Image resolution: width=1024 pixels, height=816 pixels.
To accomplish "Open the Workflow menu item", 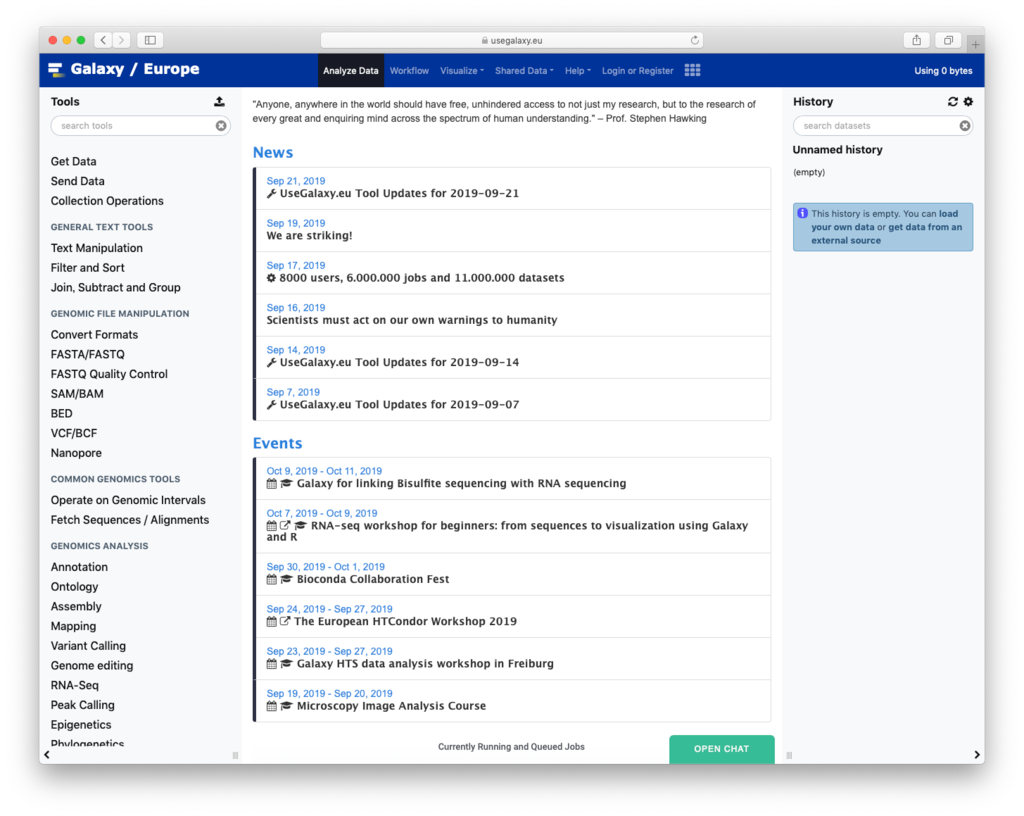I will pyautogui.click(x=409, y=71).
